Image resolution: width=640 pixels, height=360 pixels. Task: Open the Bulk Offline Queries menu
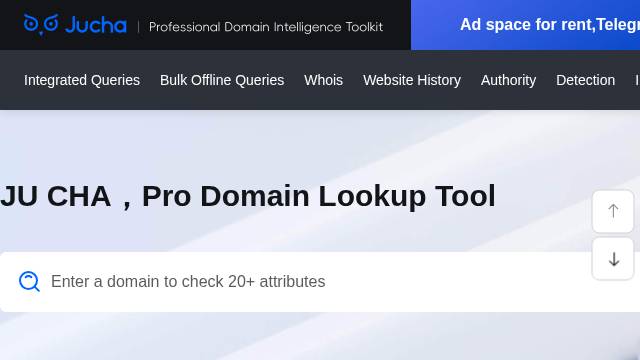tap(222, 80)
